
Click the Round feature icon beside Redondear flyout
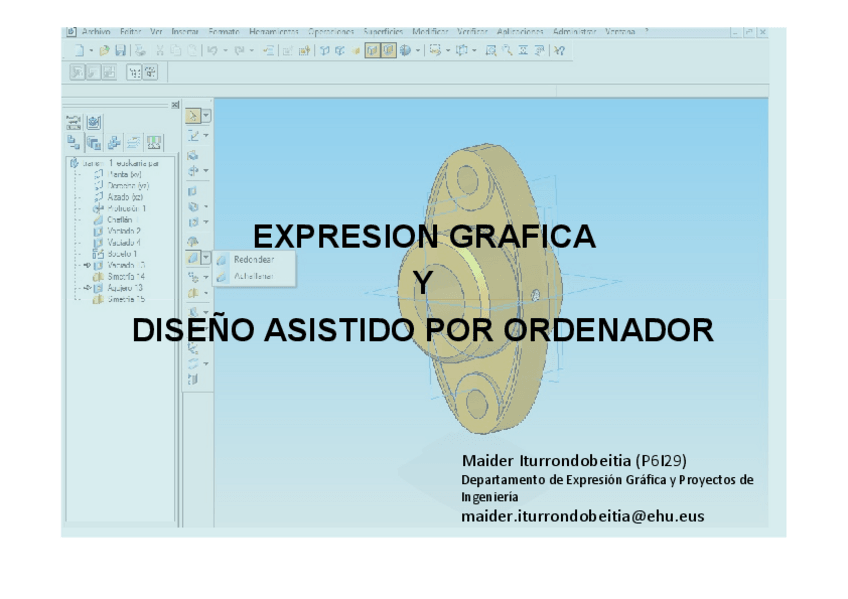point(193,258)
